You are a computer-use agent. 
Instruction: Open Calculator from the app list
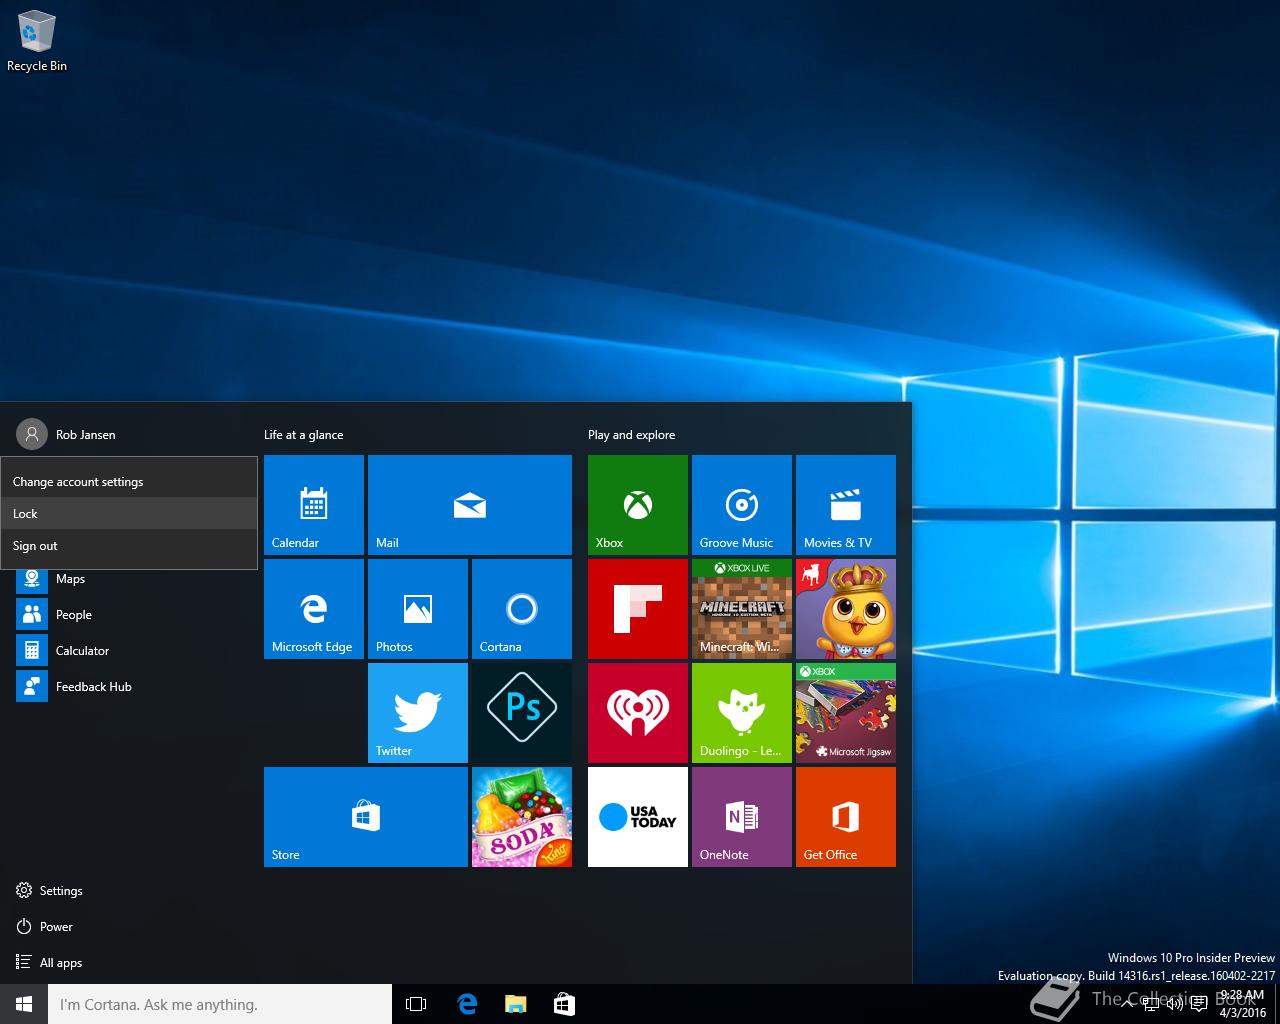pos(129,650)
